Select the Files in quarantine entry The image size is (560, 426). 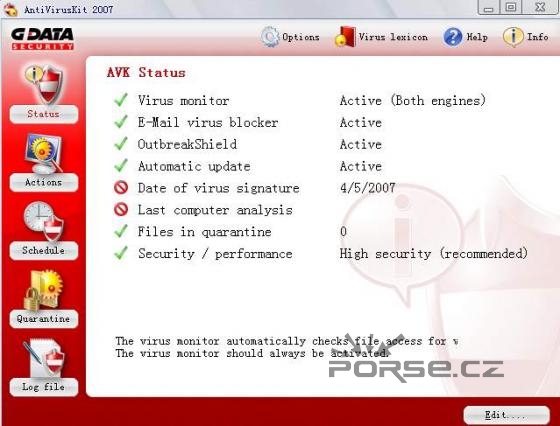pyautogui.click(x=230, y=232)
